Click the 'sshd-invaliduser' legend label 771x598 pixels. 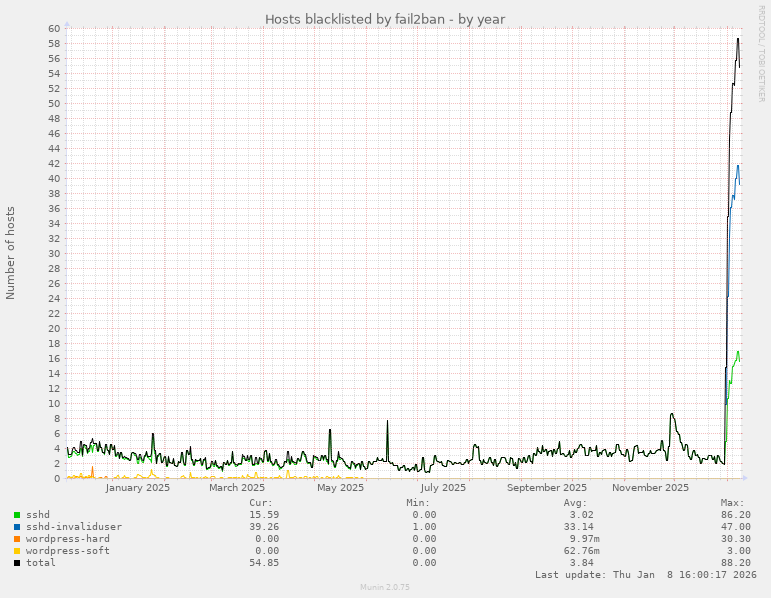click(74, 527)
